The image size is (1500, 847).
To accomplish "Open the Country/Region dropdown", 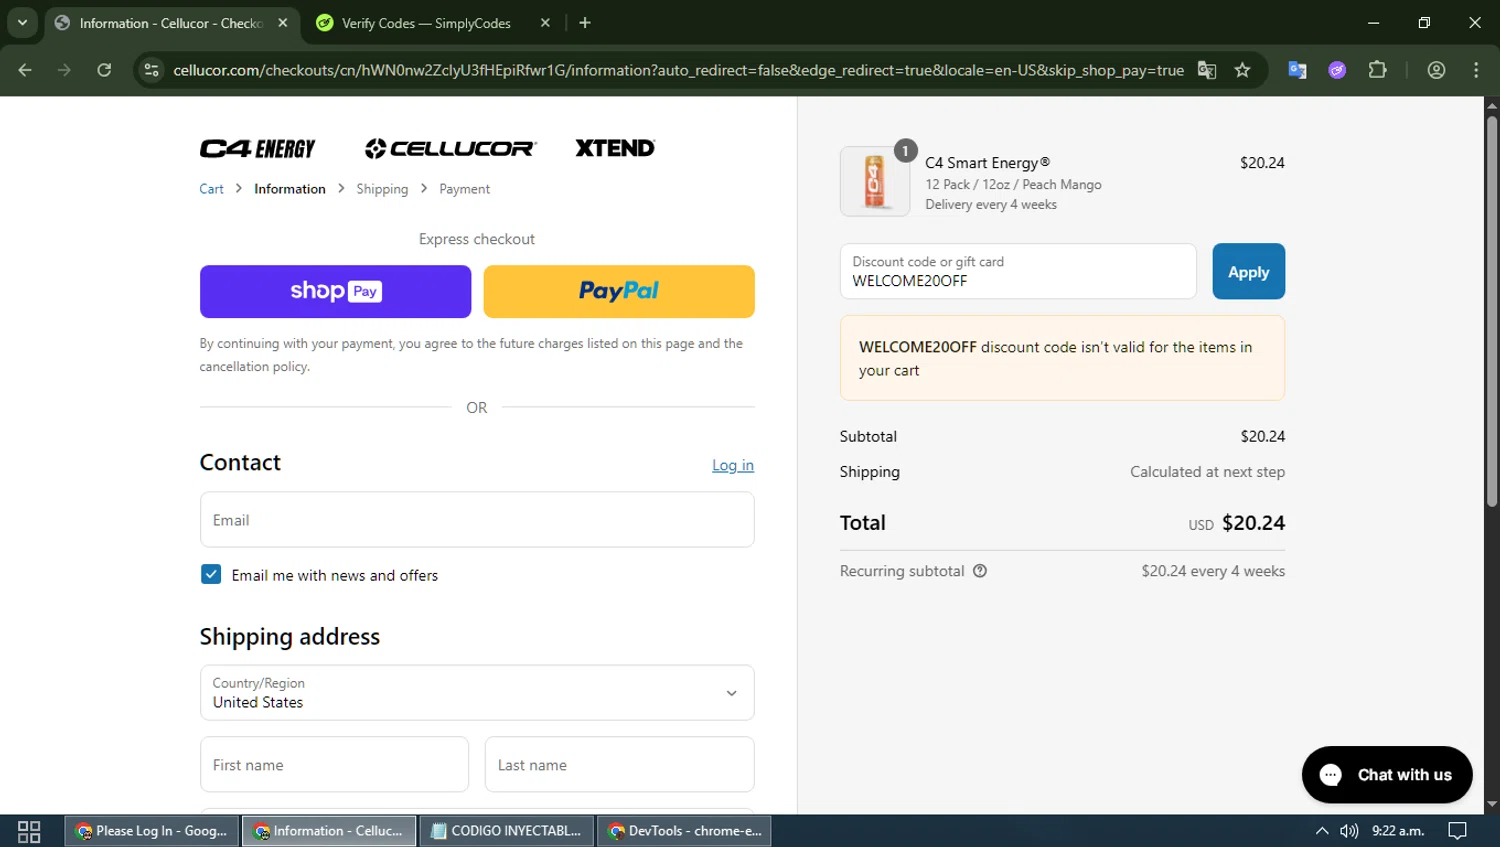I will click(x=477, y=692).
